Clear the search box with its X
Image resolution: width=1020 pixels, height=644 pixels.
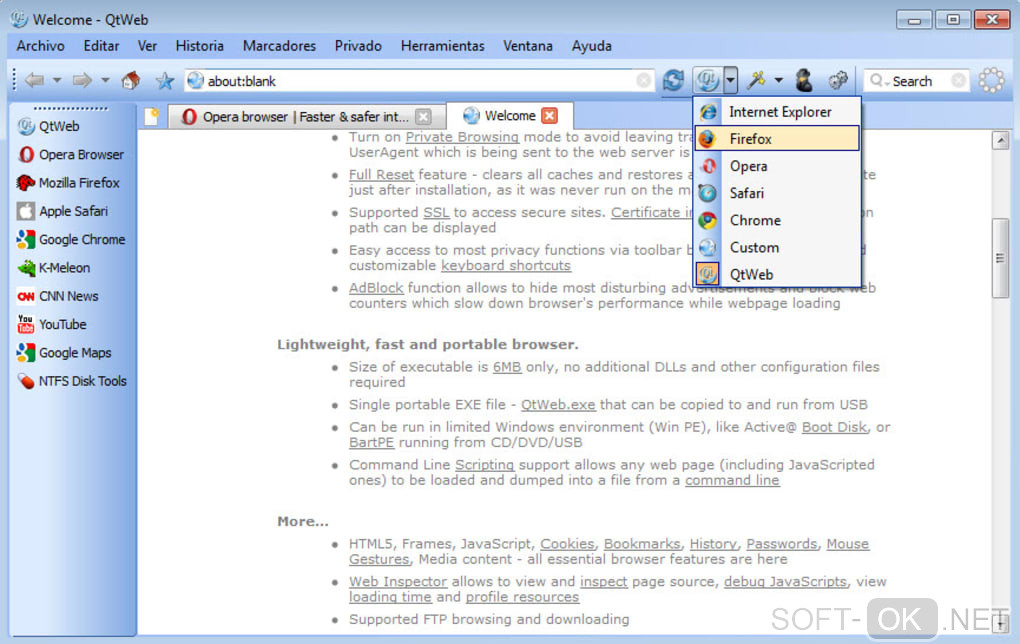[x=958, y=81]
